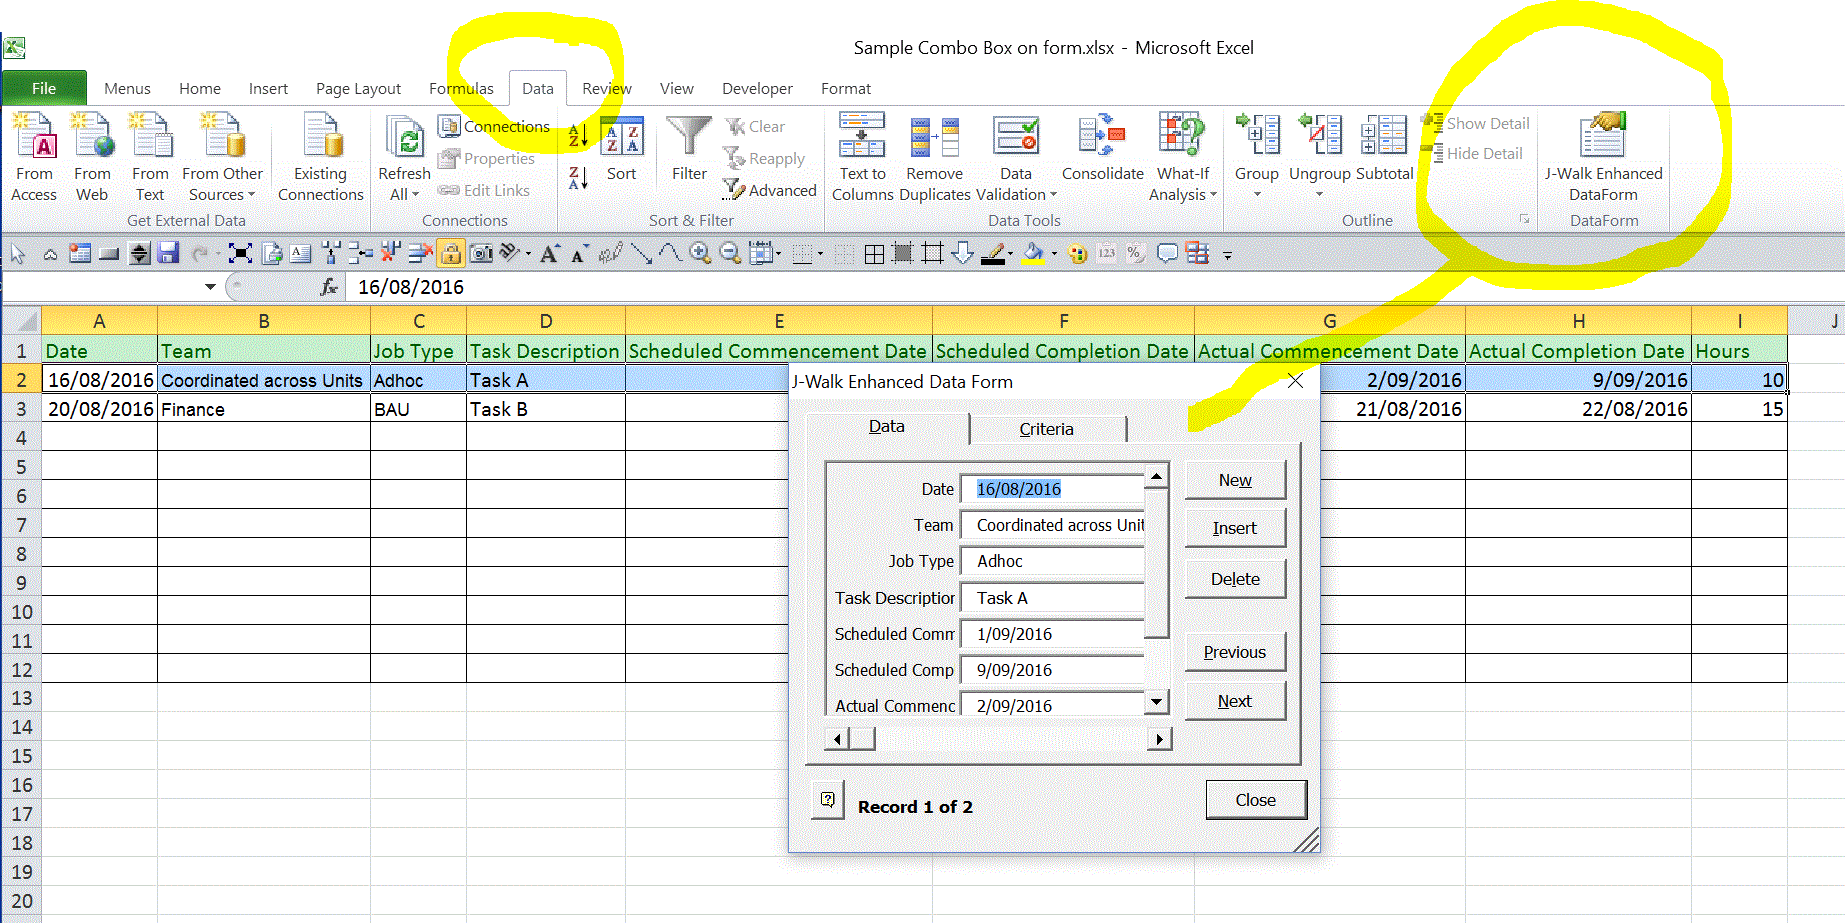Click the new comment toolbar icon
This screenshot has height=923, width=1845.
point(1166,253)
